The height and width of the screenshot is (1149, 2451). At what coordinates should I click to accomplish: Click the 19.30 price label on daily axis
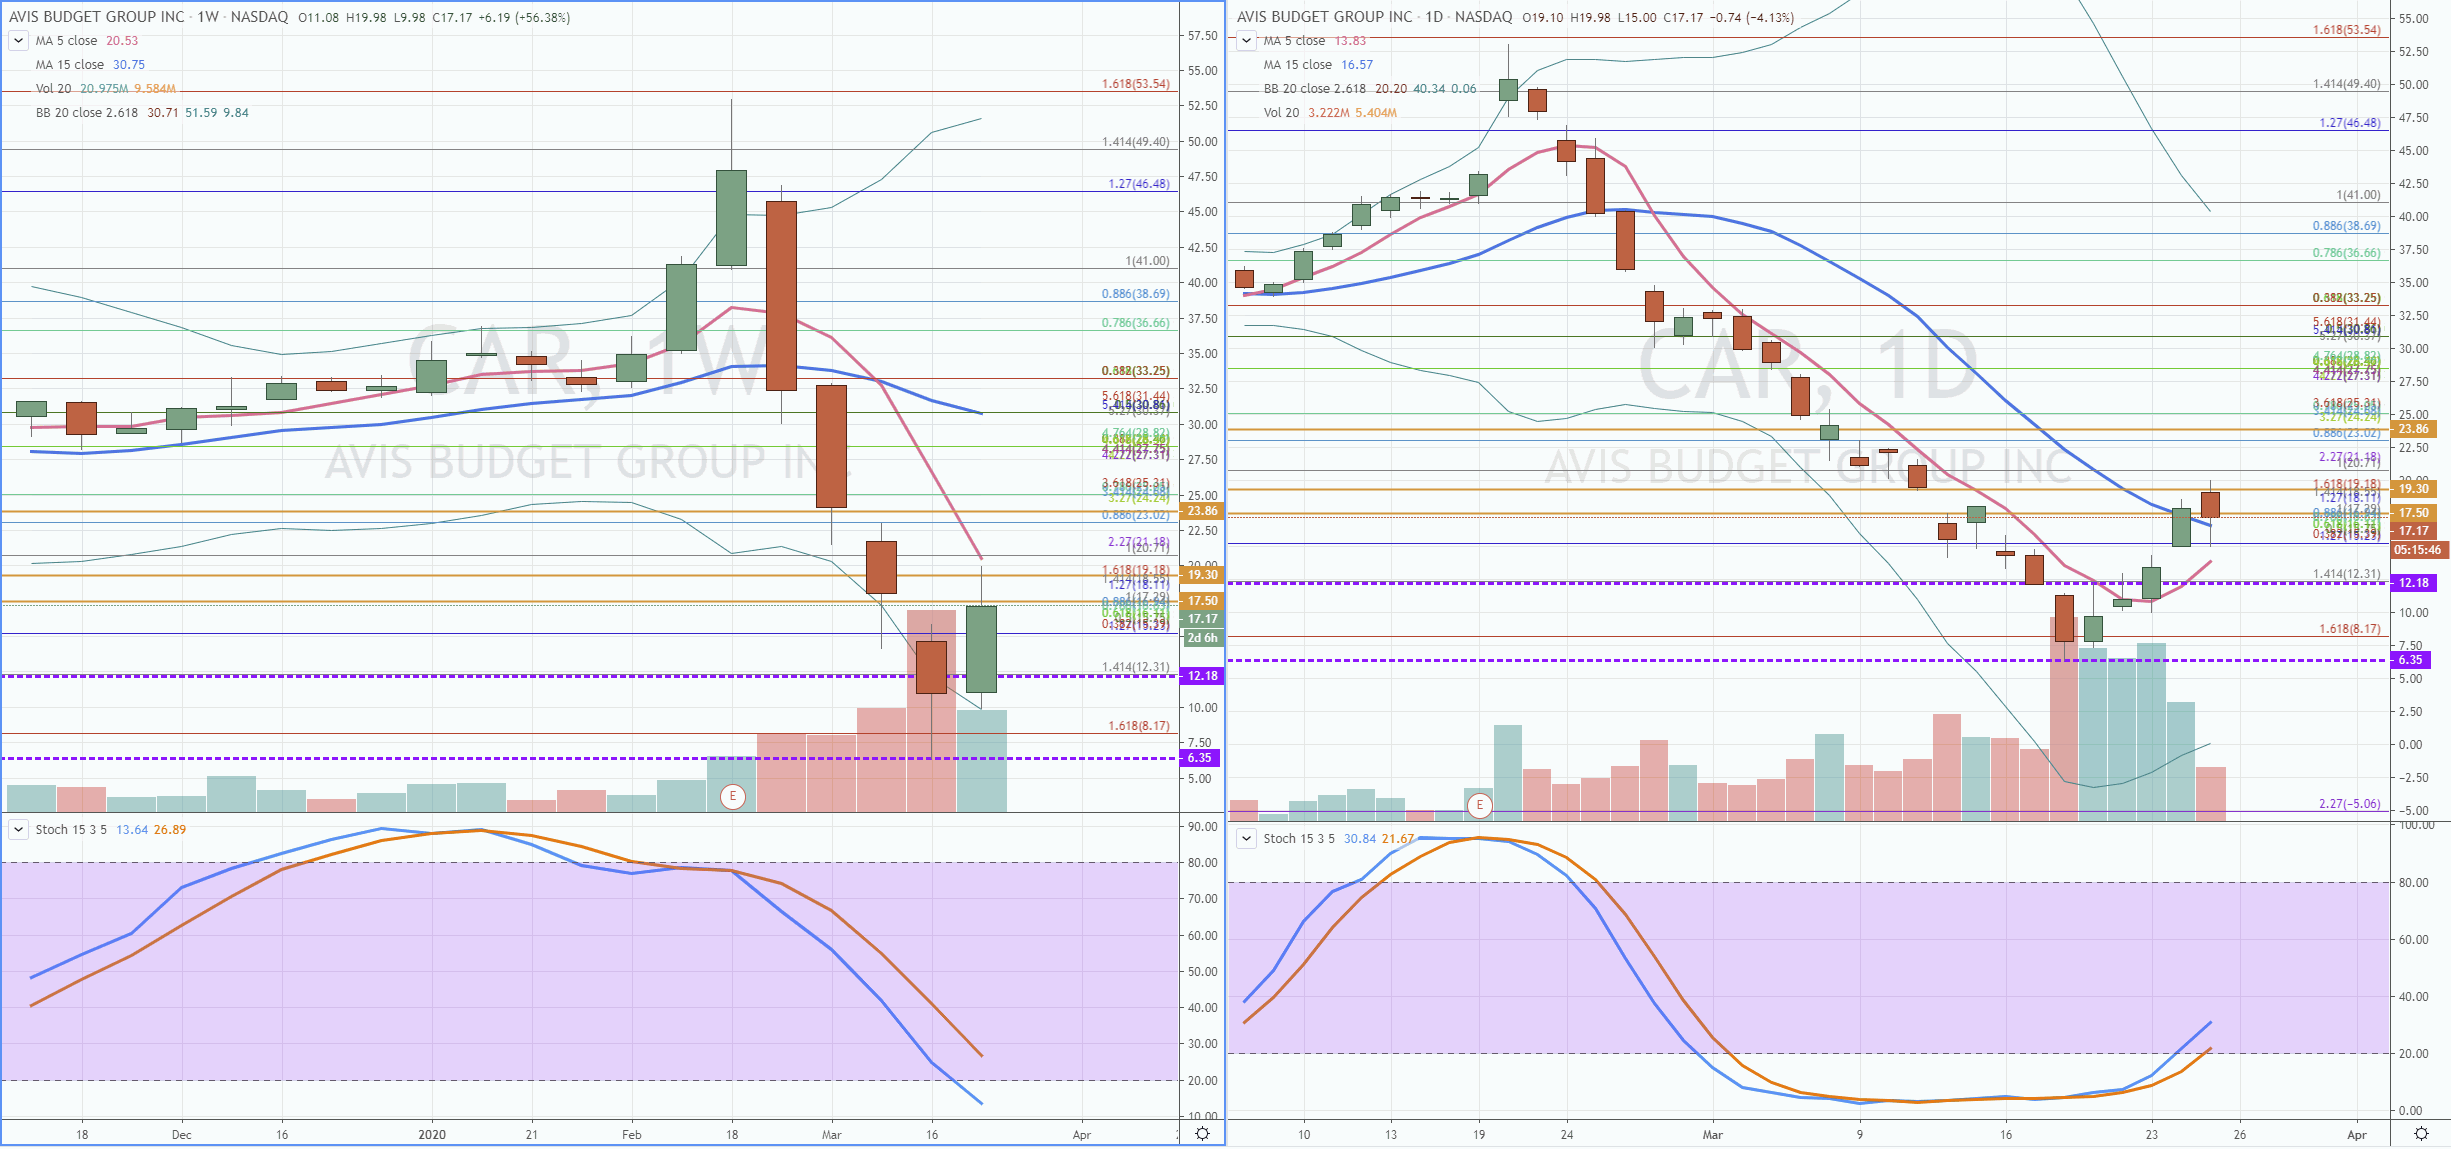2413,489
